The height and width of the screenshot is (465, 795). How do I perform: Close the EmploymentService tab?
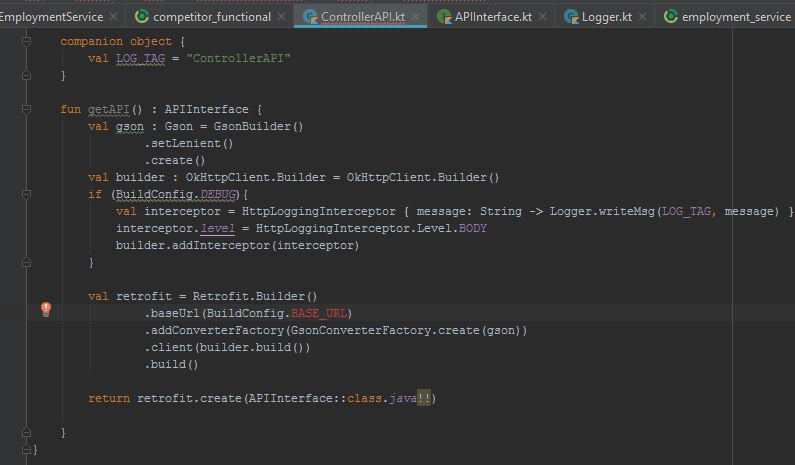click(114, 17)
